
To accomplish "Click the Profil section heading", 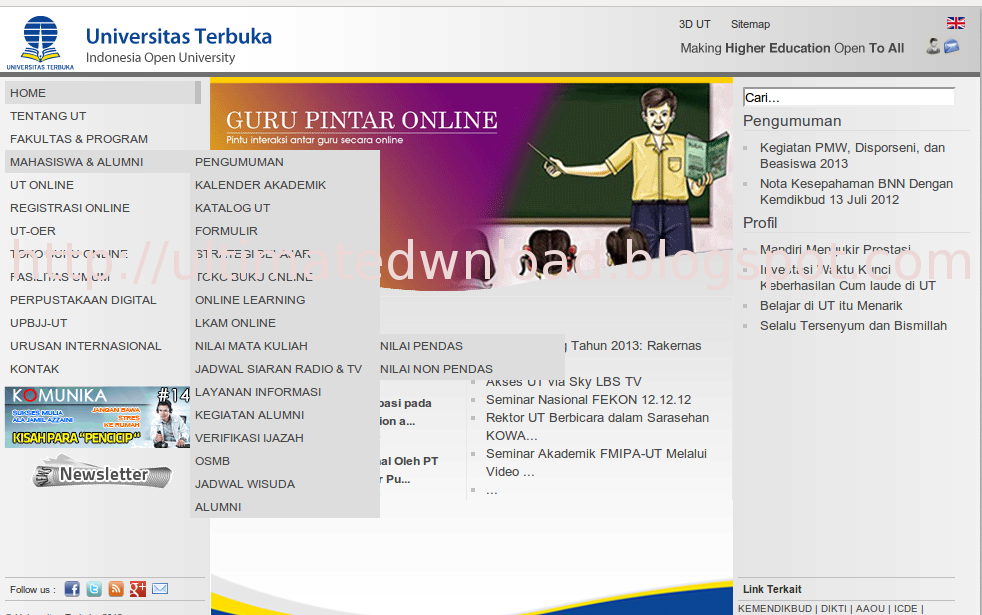I will click(x=760, y=223).
